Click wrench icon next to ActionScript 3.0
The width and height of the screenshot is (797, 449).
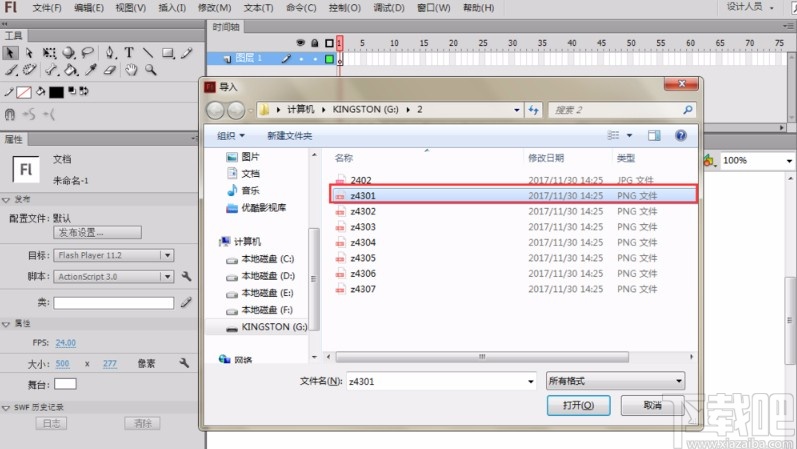click(187, 276)
